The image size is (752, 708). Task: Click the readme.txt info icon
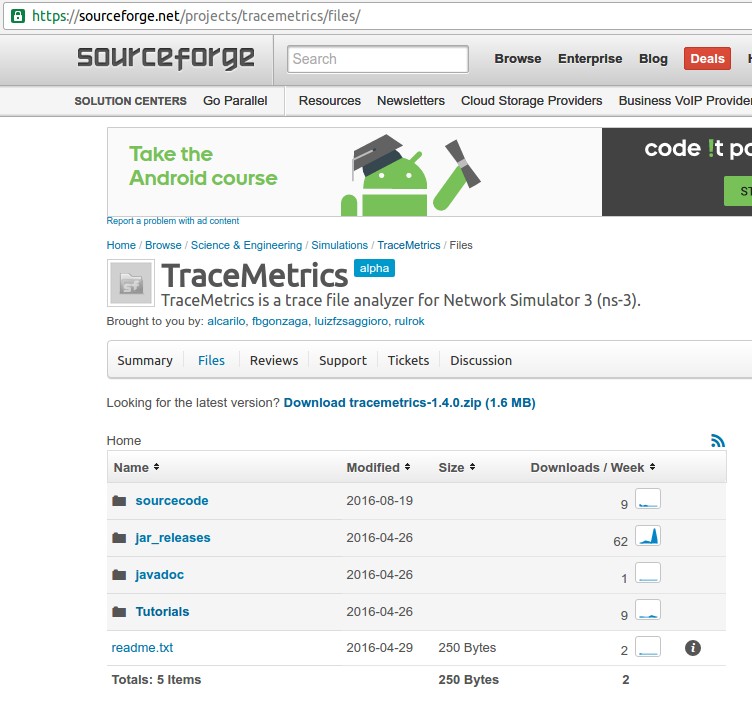click(x=692, y=648)
